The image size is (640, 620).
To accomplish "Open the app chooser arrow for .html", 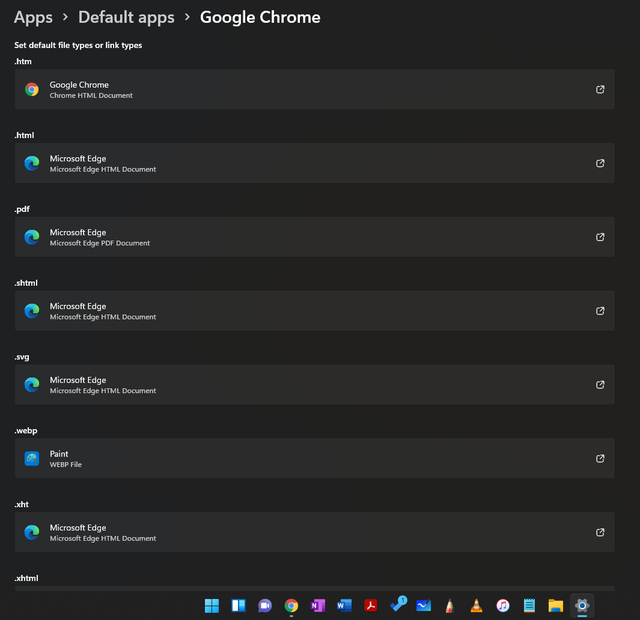I will [600, 163].
